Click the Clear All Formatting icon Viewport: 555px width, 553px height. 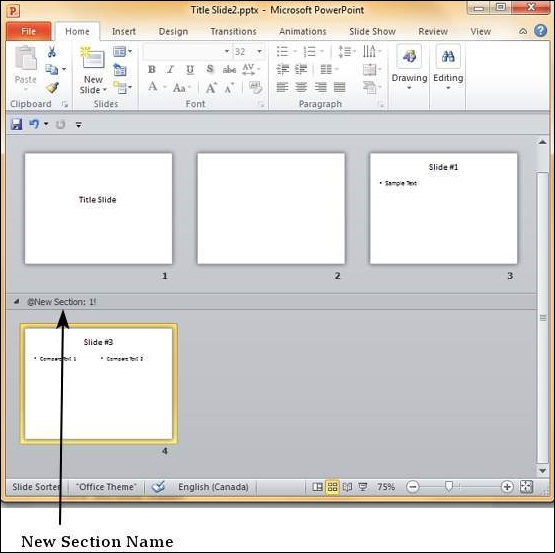(x=255, y=87)
